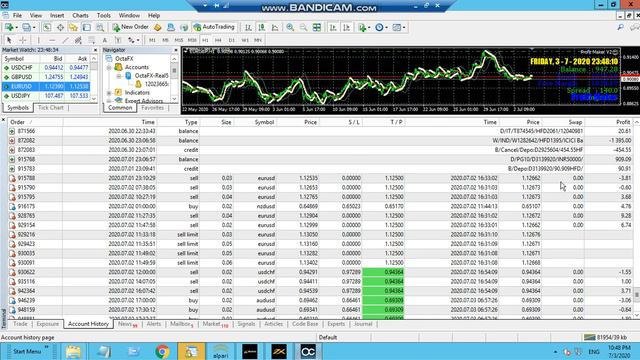Expand the Indicators tree node
Screen dimensions: 640x360
109,93
